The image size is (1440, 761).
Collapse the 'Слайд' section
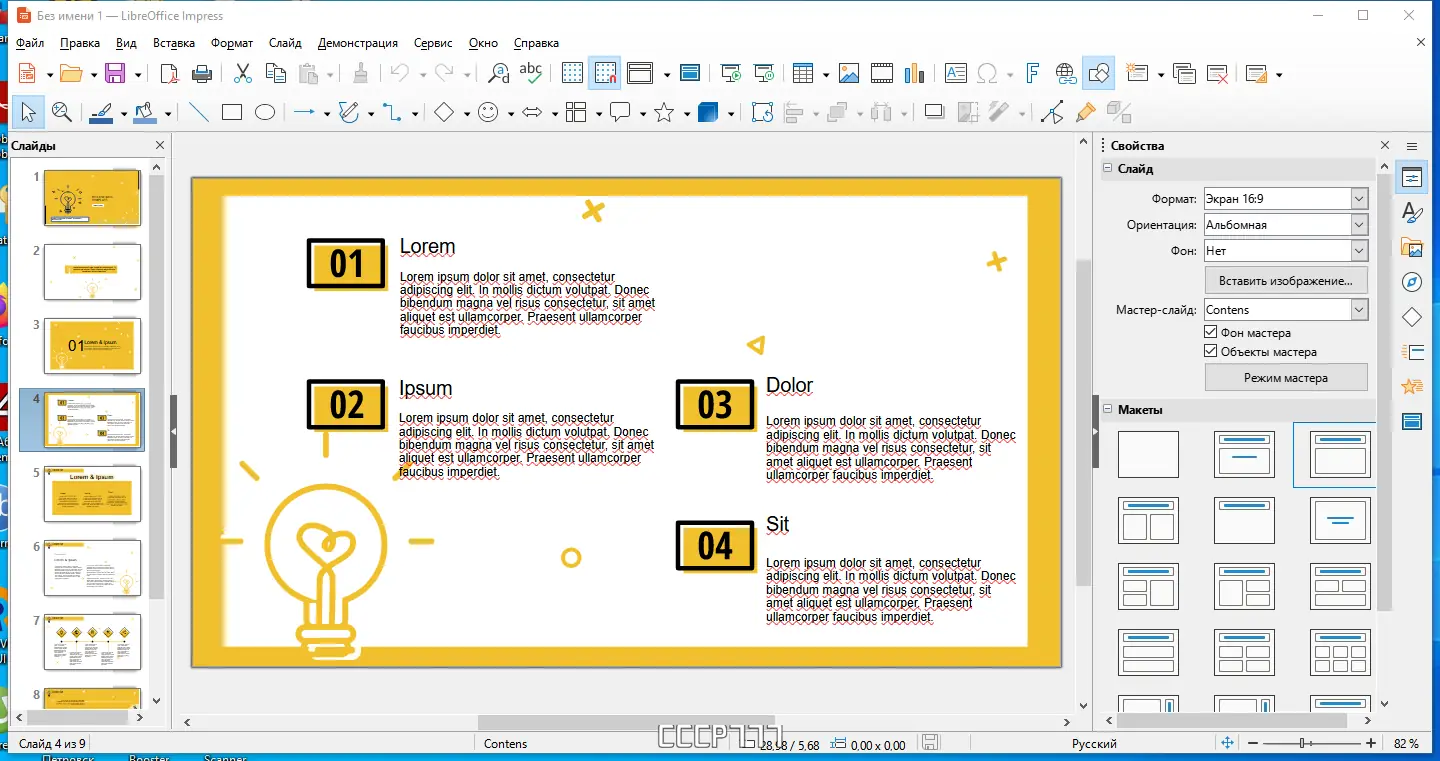pos(1108,169)
